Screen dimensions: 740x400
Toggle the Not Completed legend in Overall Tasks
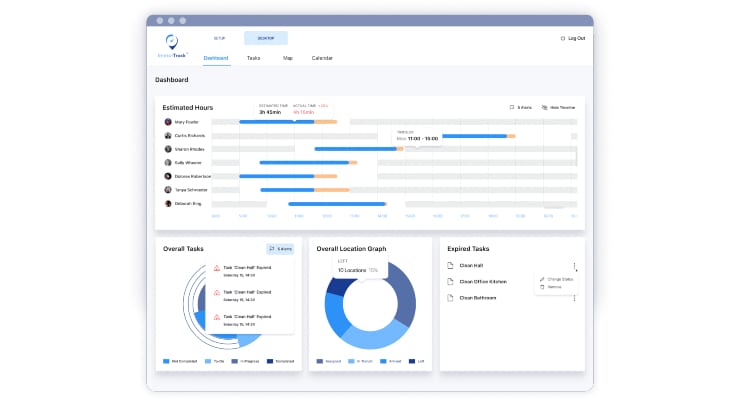pyautogui.click(x=180, y=361)
